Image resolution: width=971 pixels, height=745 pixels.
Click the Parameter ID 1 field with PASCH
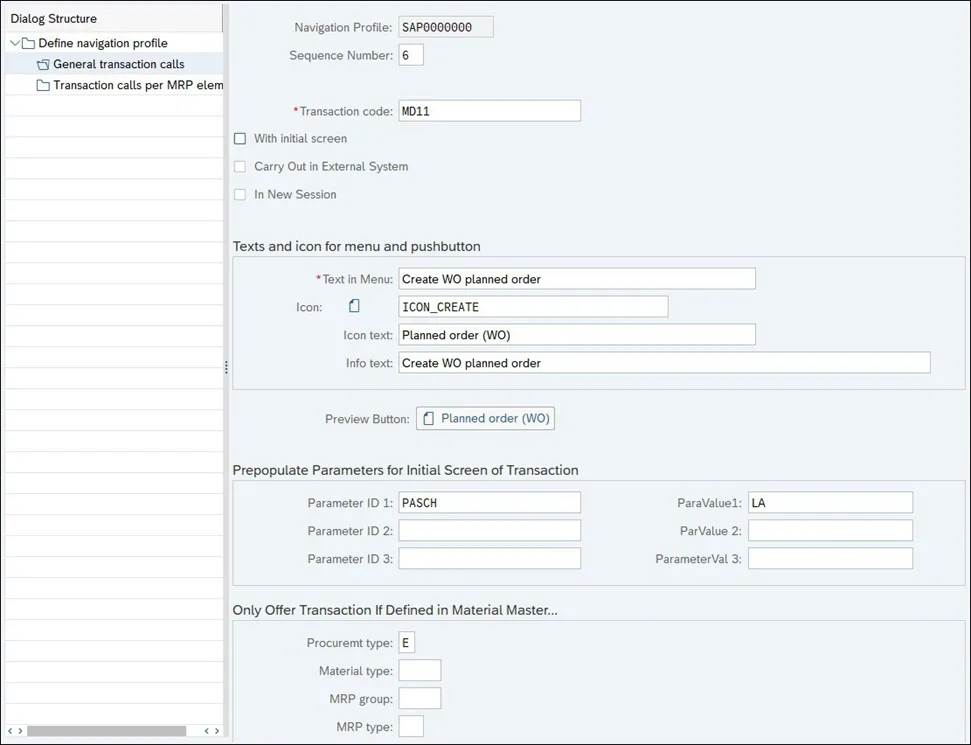[x=489, y=503]
